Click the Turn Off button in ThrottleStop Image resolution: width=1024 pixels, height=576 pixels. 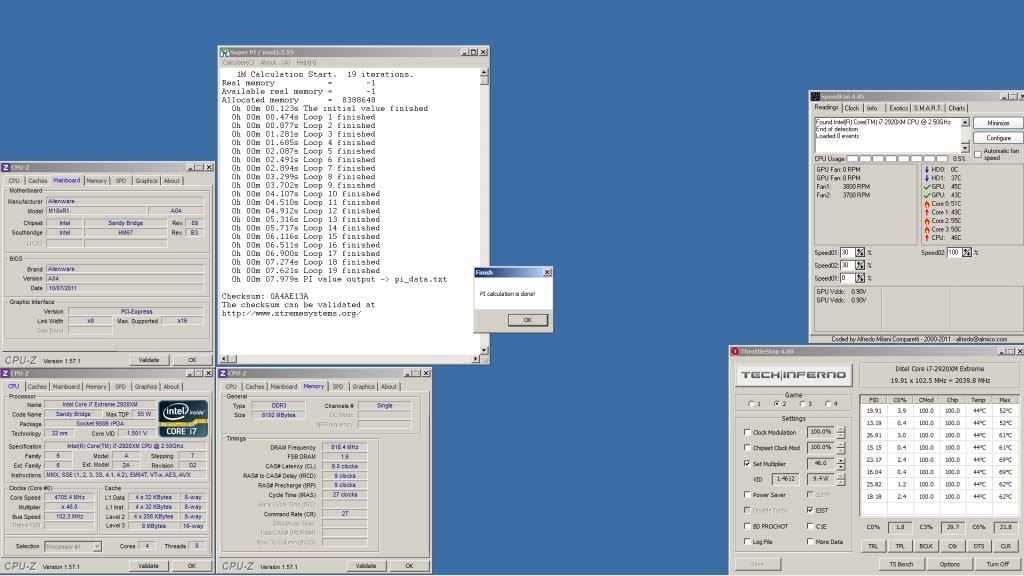pos(998,564)
